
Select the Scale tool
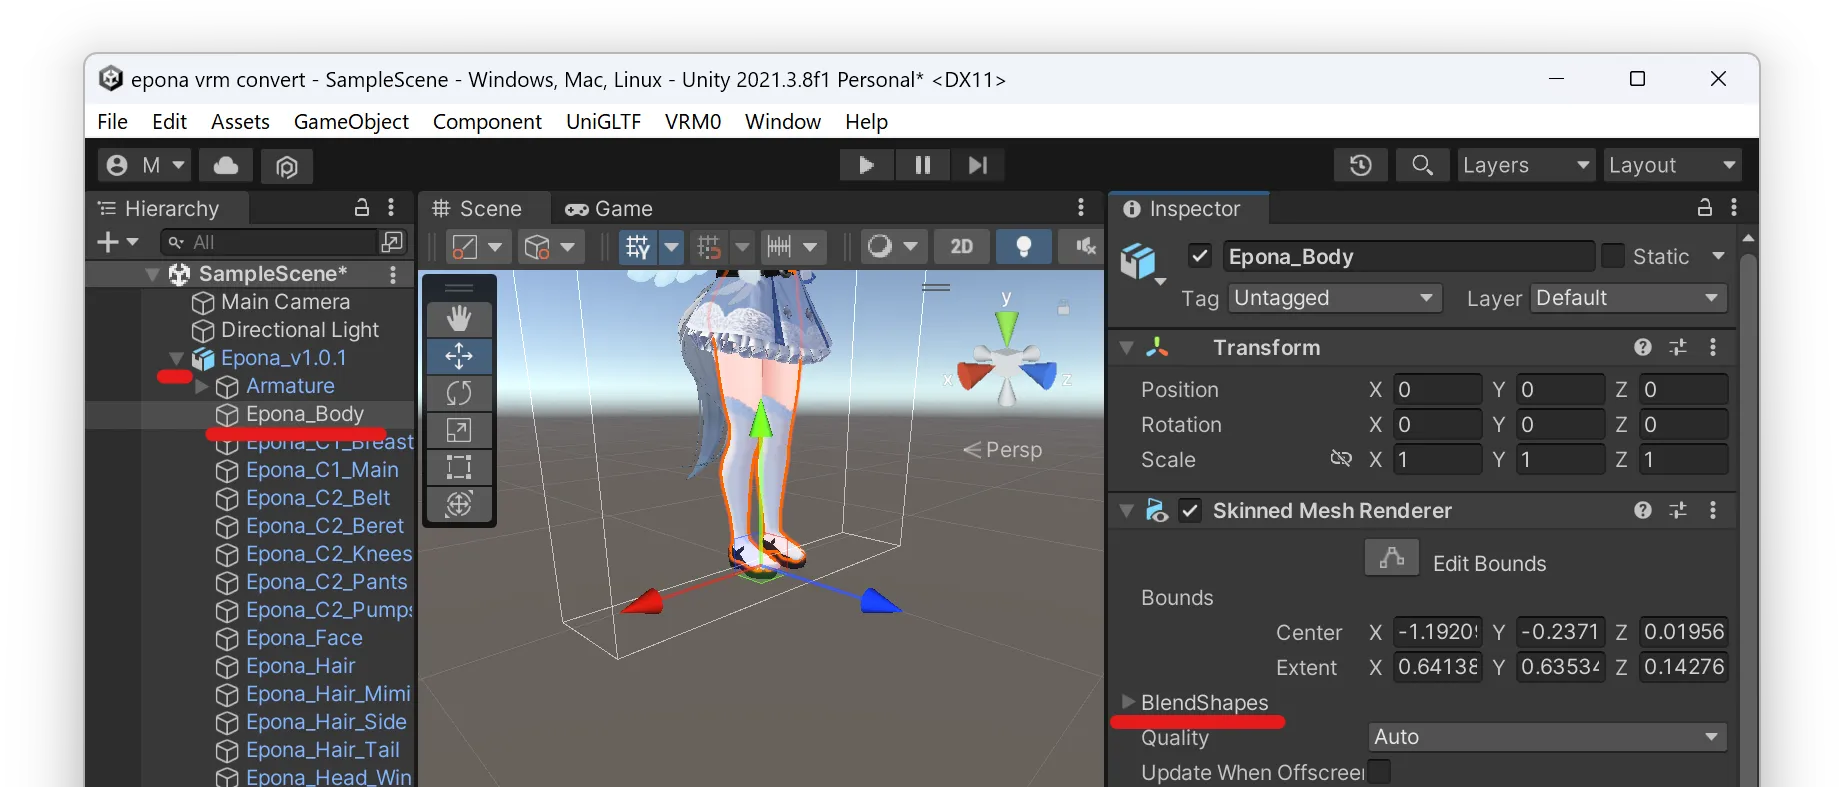pos(459,430)
